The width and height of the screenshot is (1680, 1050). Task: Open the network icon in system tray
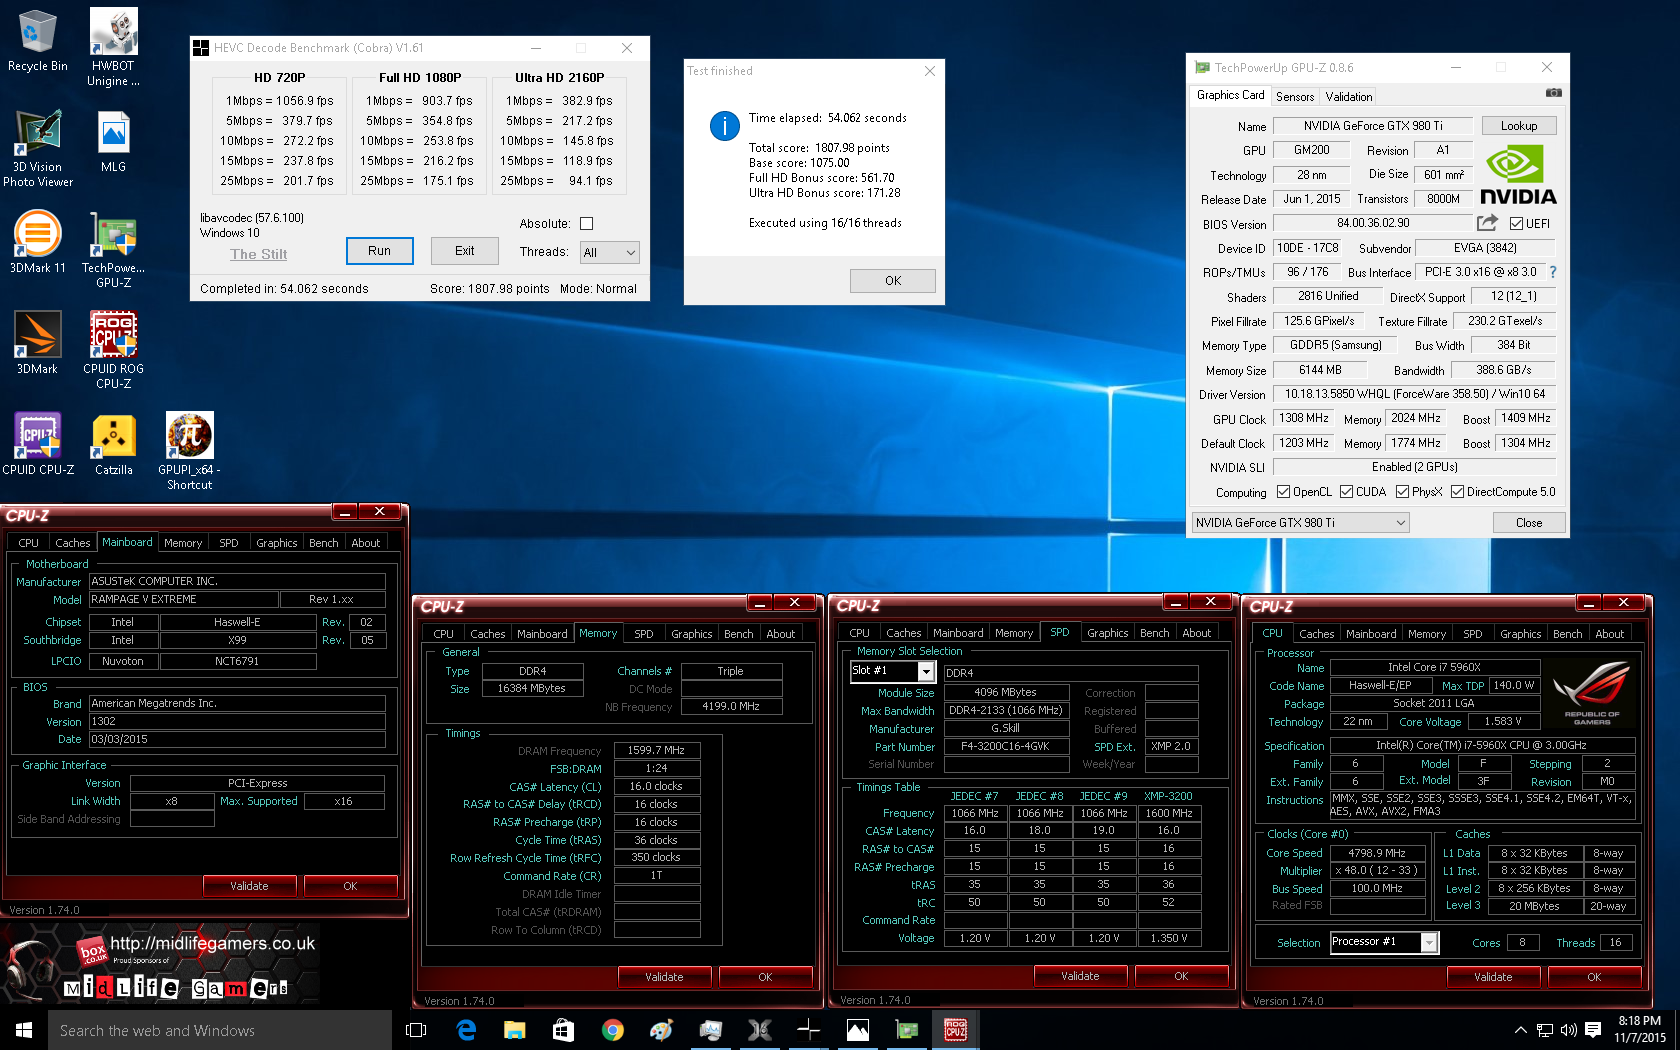tap(1545, 1030)
